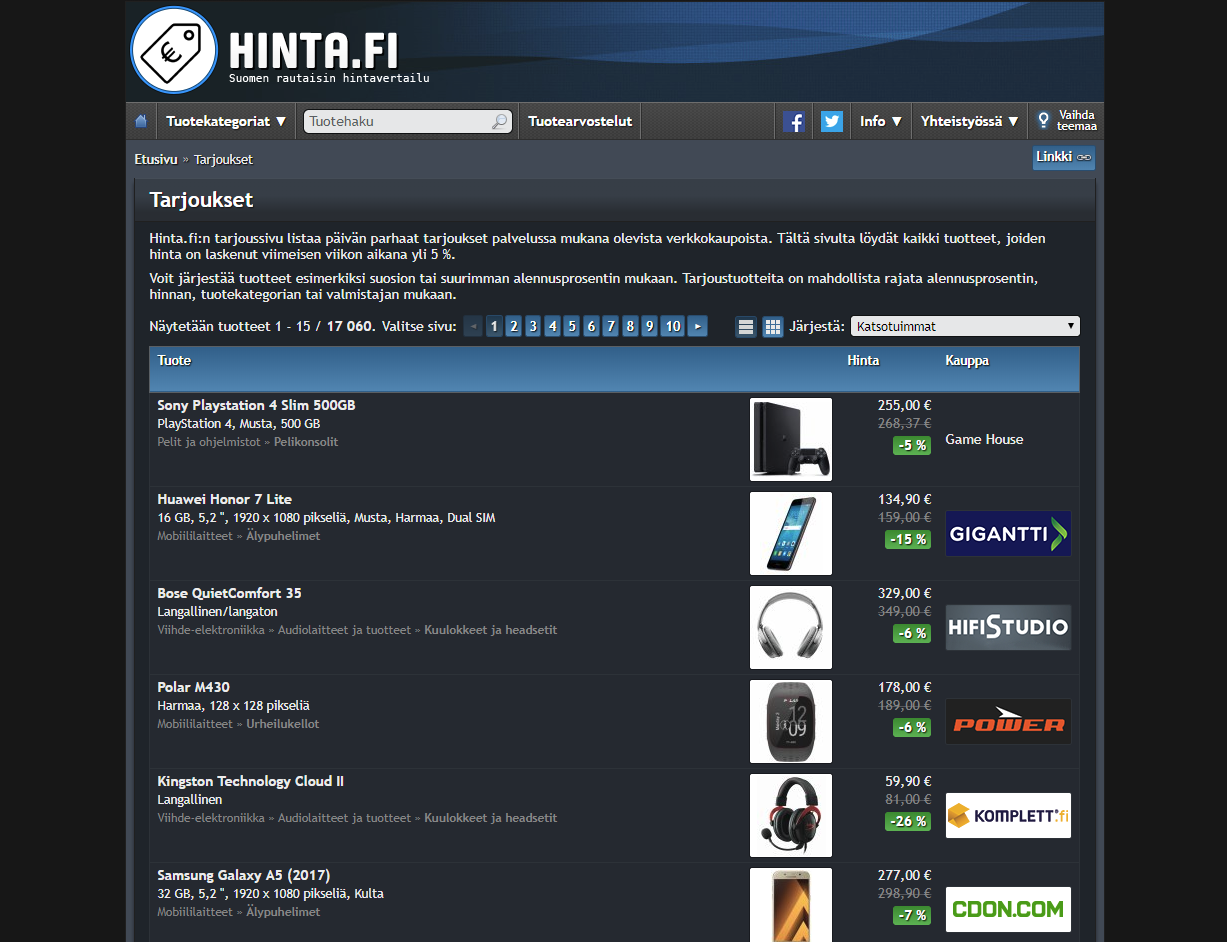Screen dimensions: 1227x942
Task: Open Huawei Honor 7 Lite product
Action: (224, 499)
